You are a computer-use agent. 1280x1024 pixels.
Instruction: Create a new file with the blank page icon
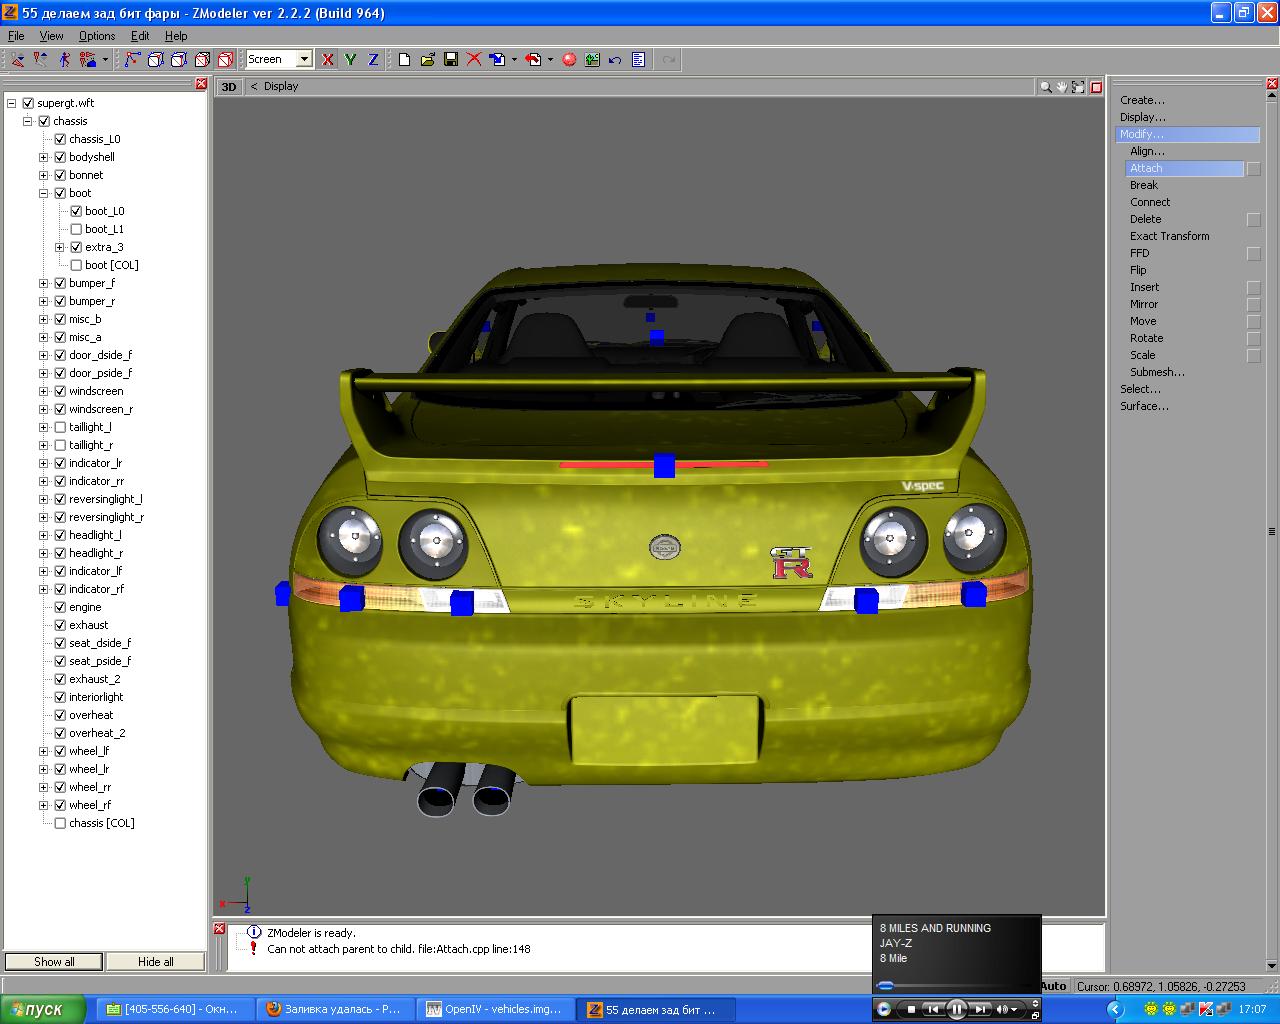click(x=404, y=60)
